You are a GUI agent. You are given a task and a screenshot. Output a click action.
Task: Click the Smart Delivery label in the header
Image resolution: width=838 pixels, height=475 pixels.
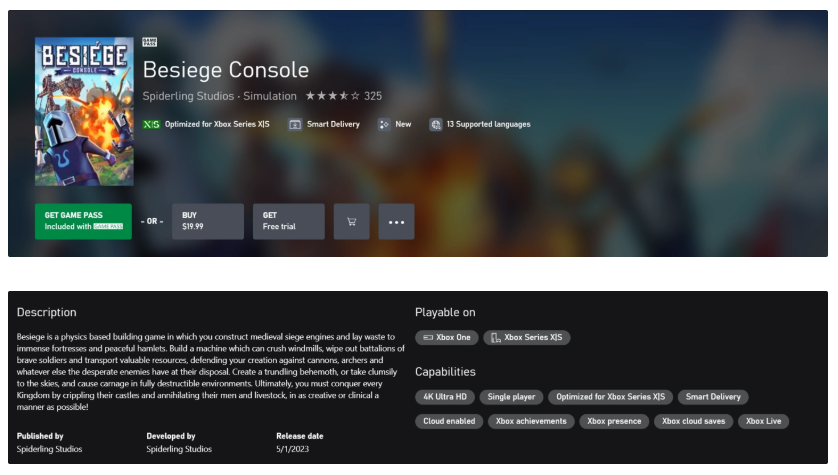[333, 124]
